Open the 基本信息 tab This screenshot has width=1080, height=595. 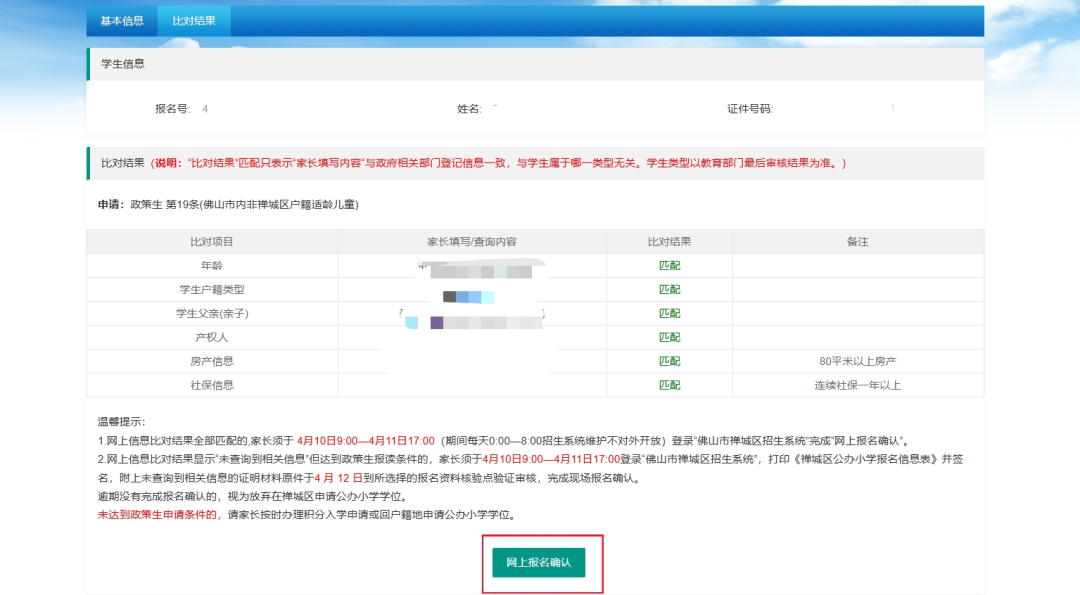coord(122,21)
